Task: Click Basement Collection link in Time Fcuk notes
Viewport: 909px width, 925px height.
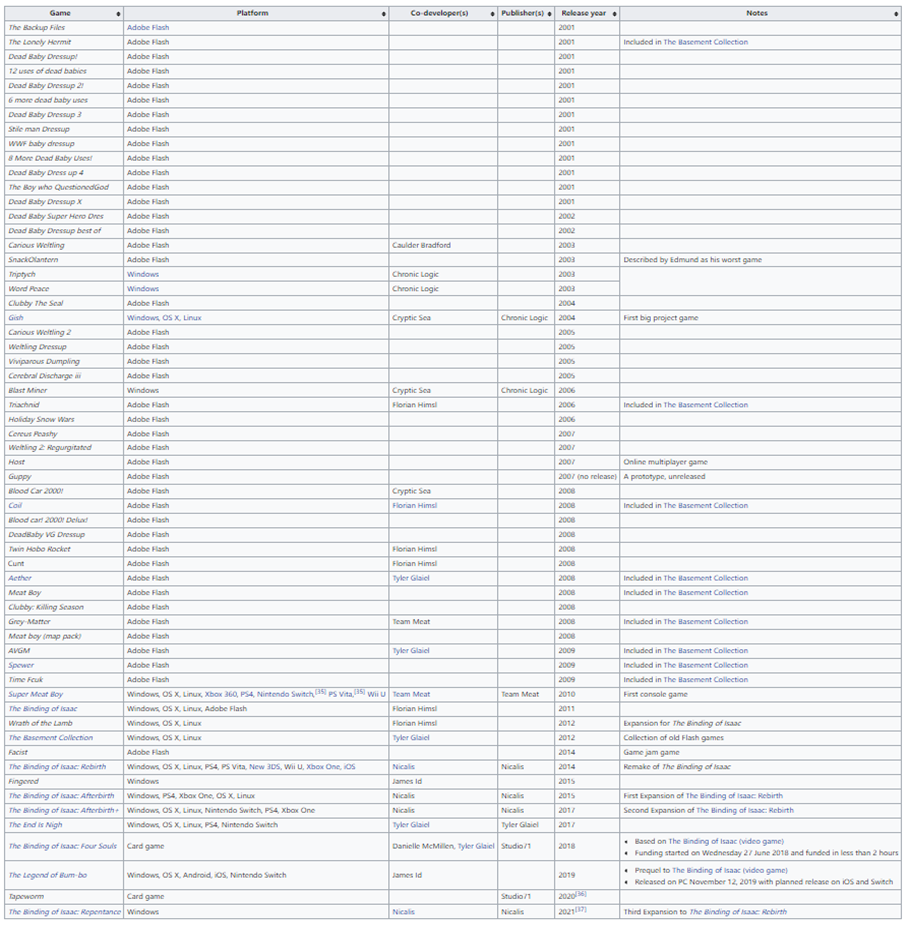Action: coord(705,680)
